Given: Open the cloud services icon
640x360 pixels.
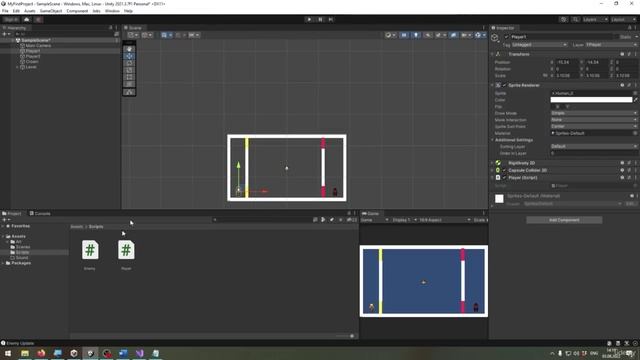Looking at the screenshot, I should 27,20.
